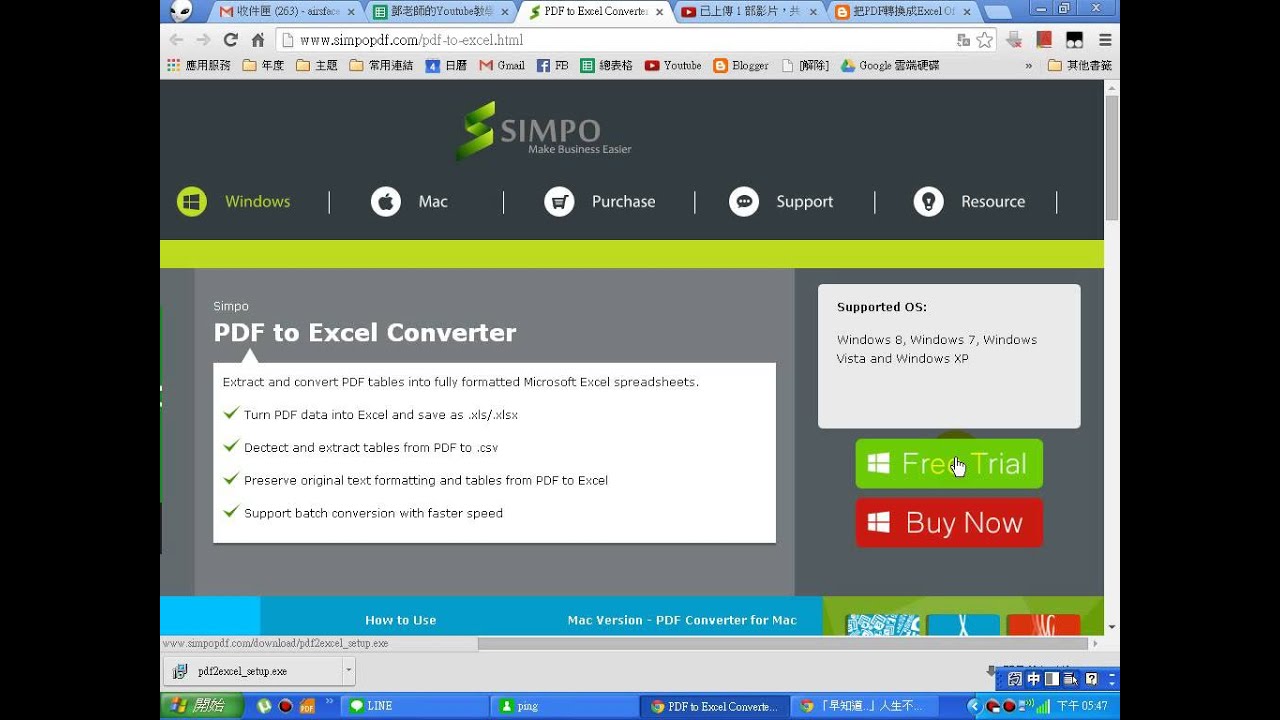Viewport: 1280px width, 720px height.
Task: Click the red Buy Now button
Action: click(x=949, y=523)
